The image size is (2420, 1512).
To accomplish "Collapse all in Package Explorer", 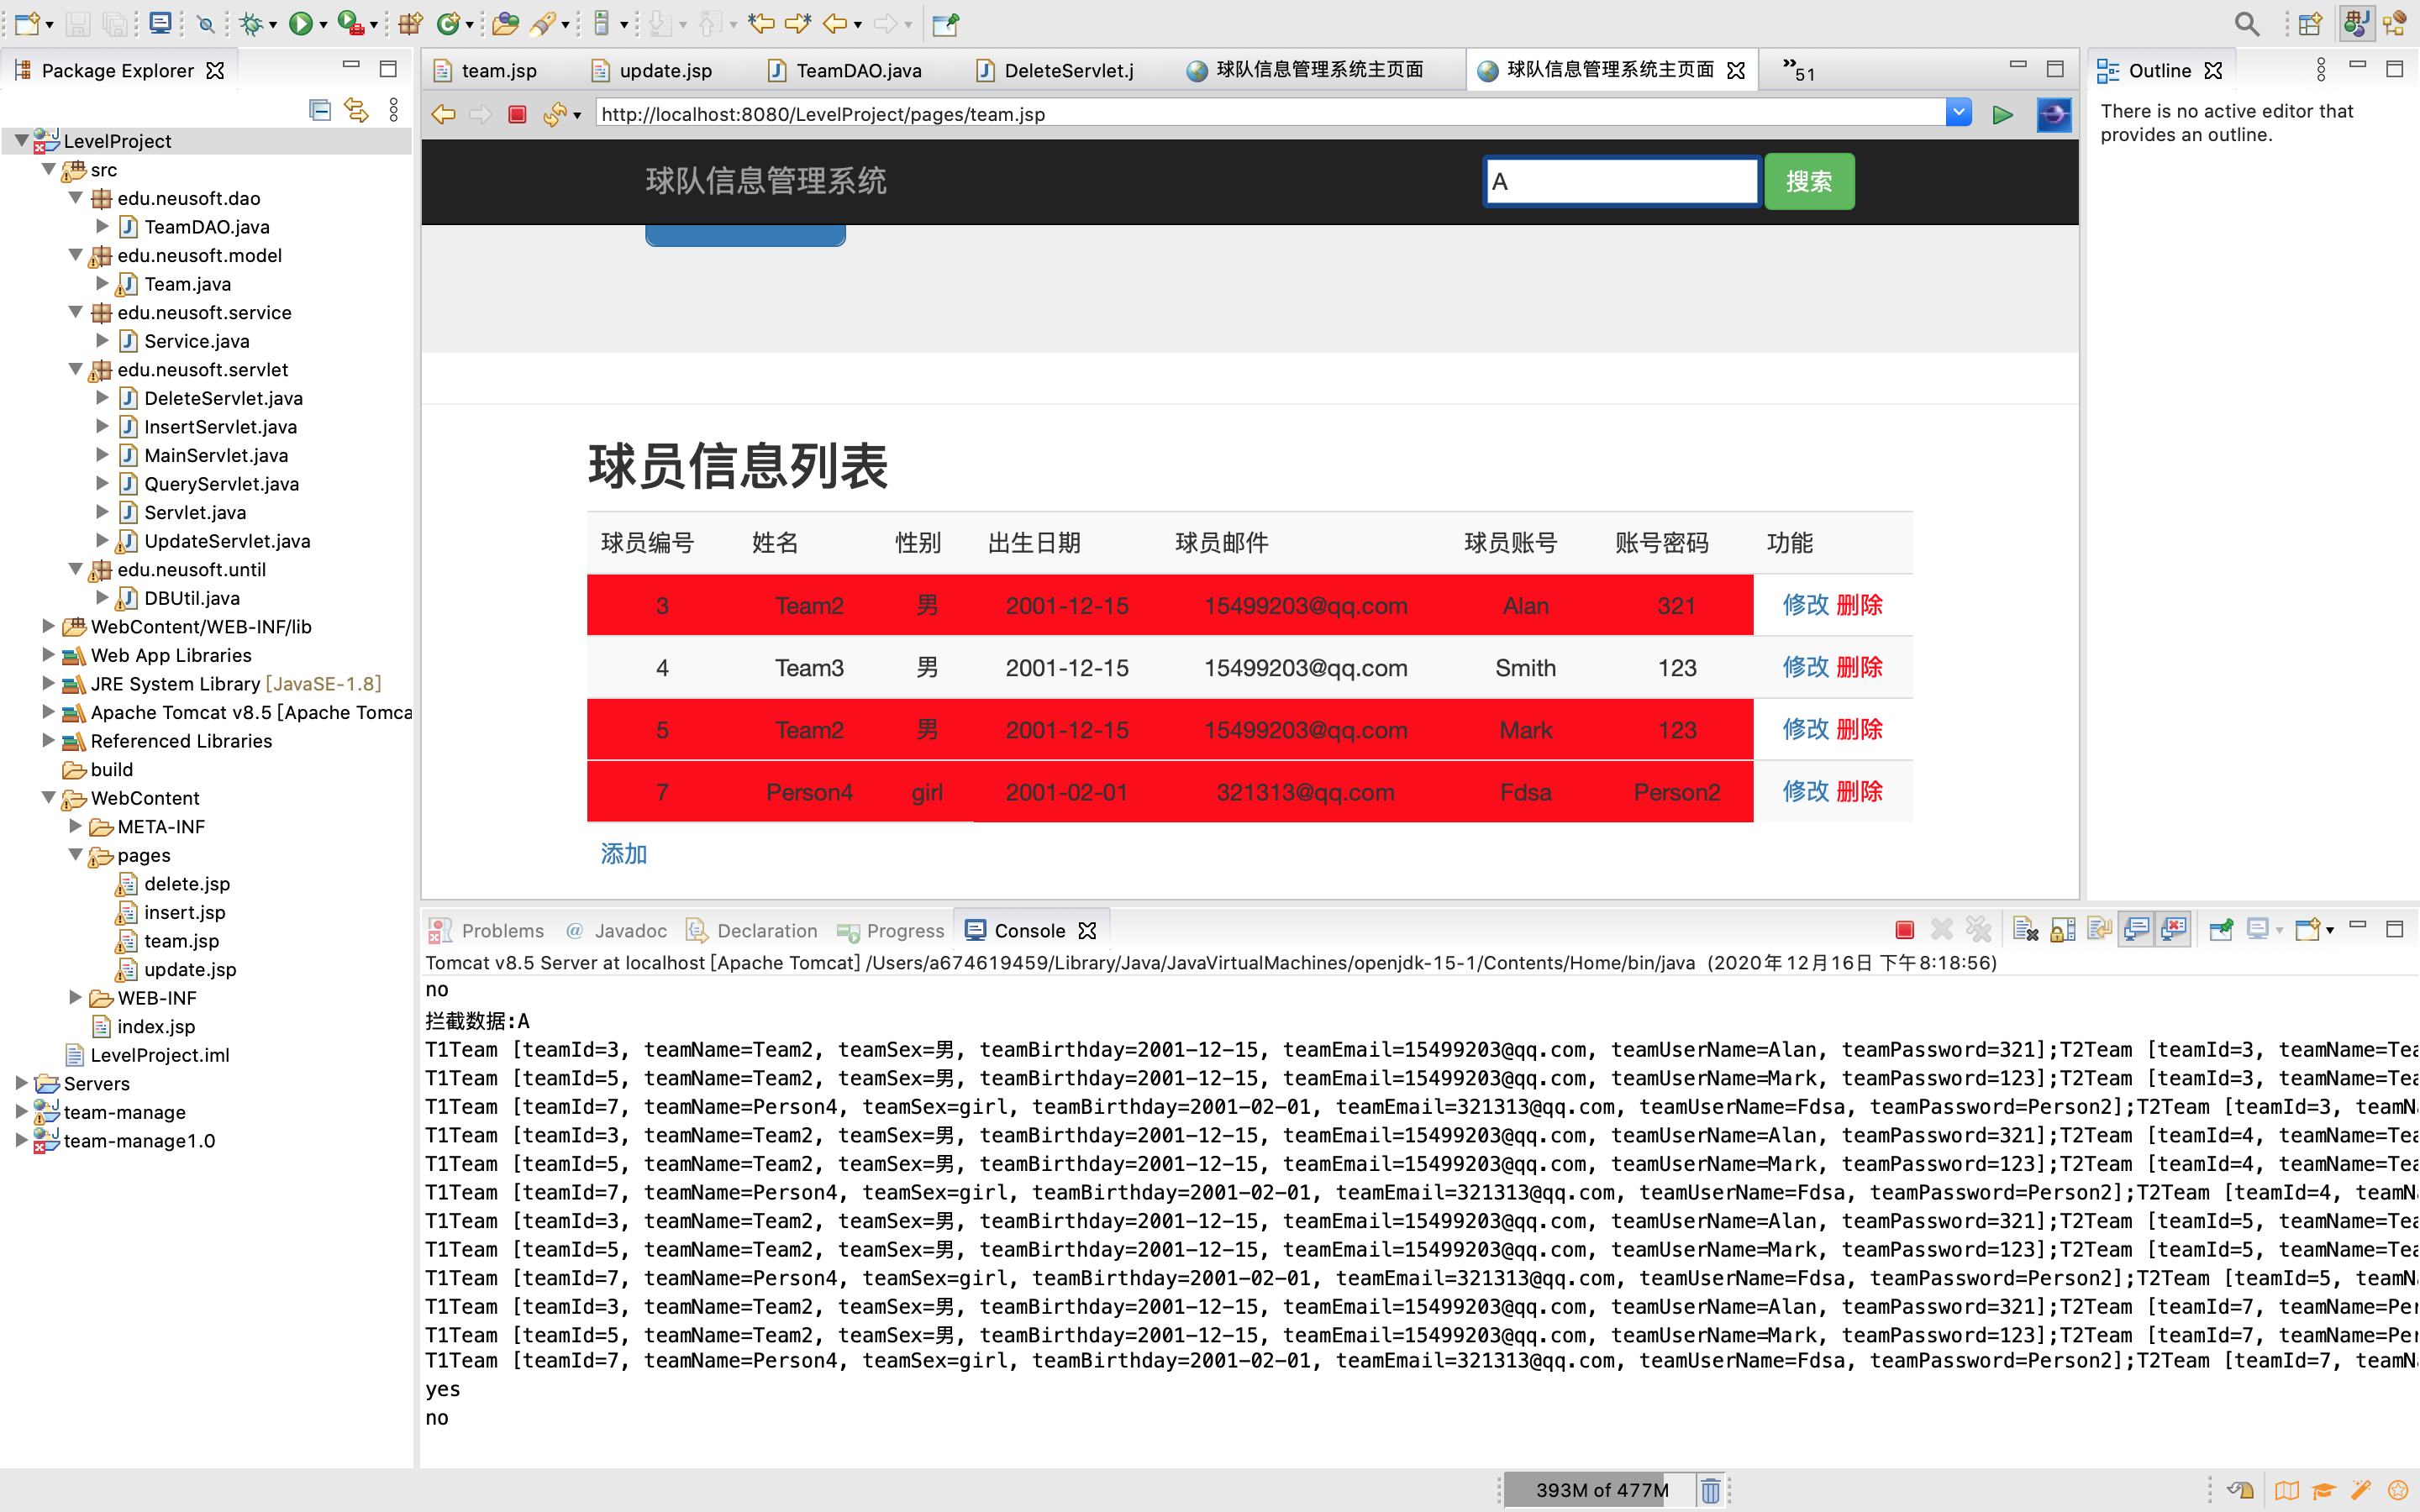I will click(320, 110).
